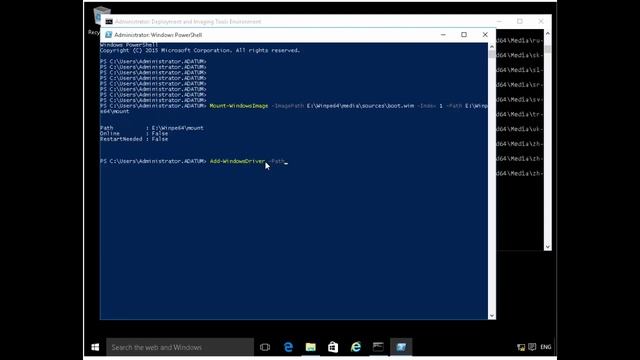Click the Mount-WindowsImage command text

239,106
